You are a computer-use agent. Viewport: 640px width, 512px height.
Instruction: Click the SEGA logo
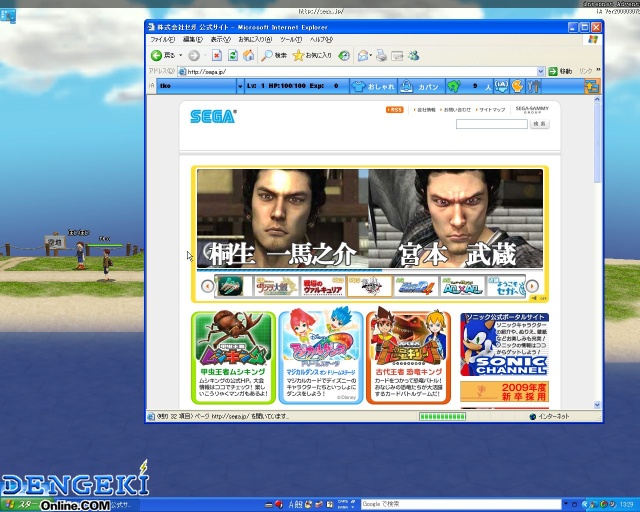[213, 116]
